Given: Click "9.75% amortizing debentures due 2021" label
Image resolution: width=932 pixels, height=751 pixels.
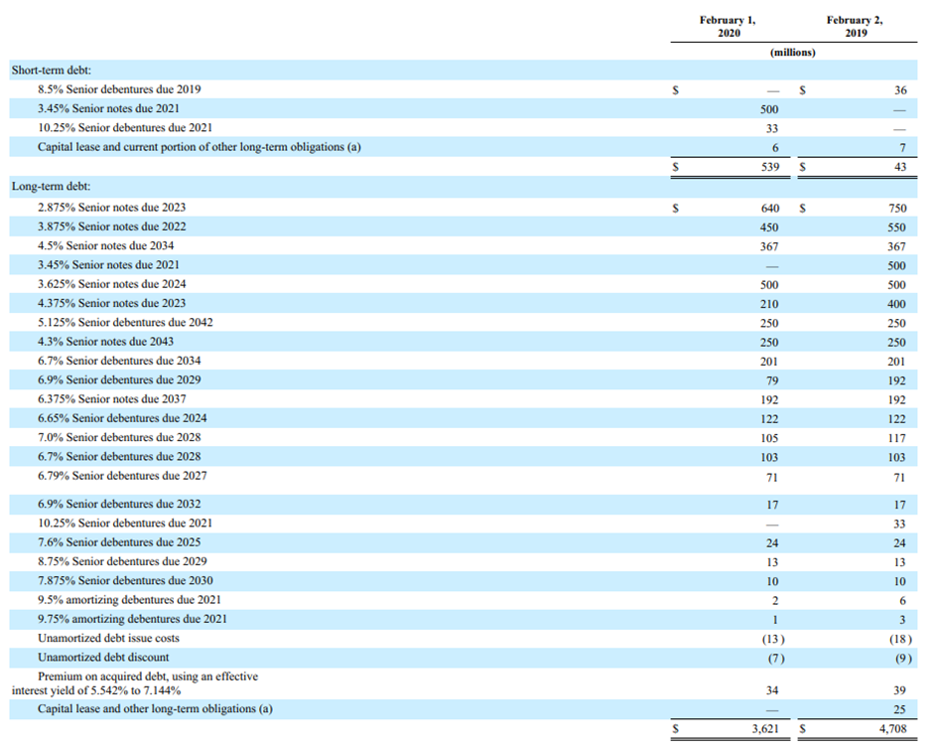Looking at the screenshot, I should (x=132, y=619).
